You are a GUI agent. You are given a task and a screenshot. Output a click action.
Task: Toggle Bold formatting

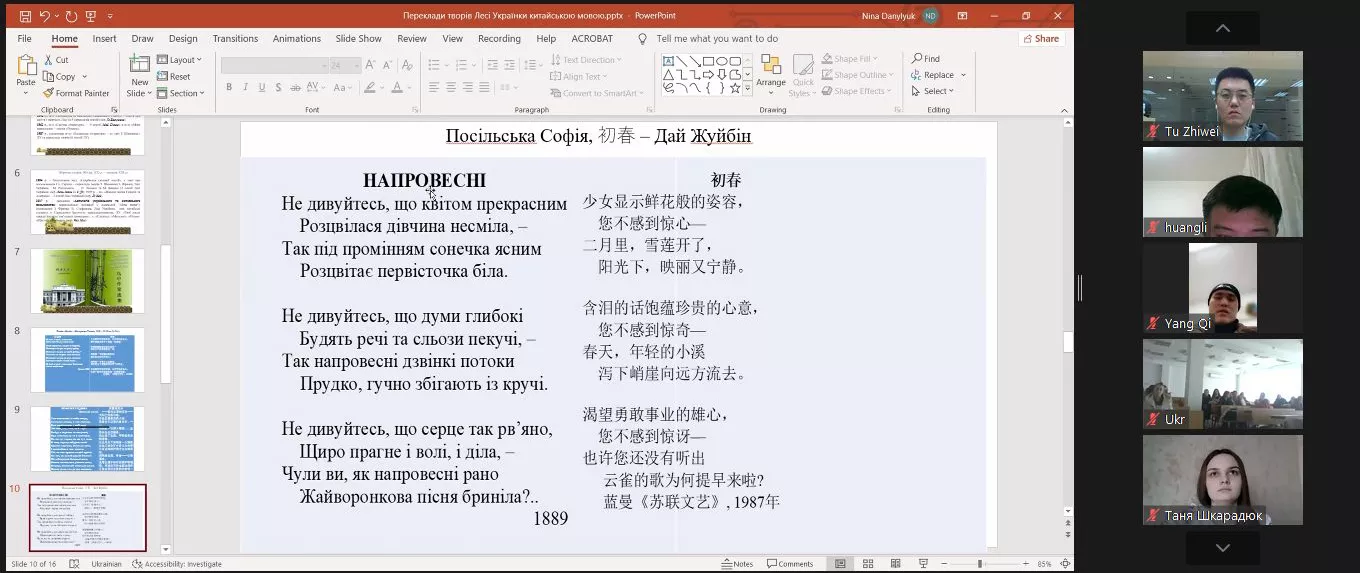click(x=229, y=87)
